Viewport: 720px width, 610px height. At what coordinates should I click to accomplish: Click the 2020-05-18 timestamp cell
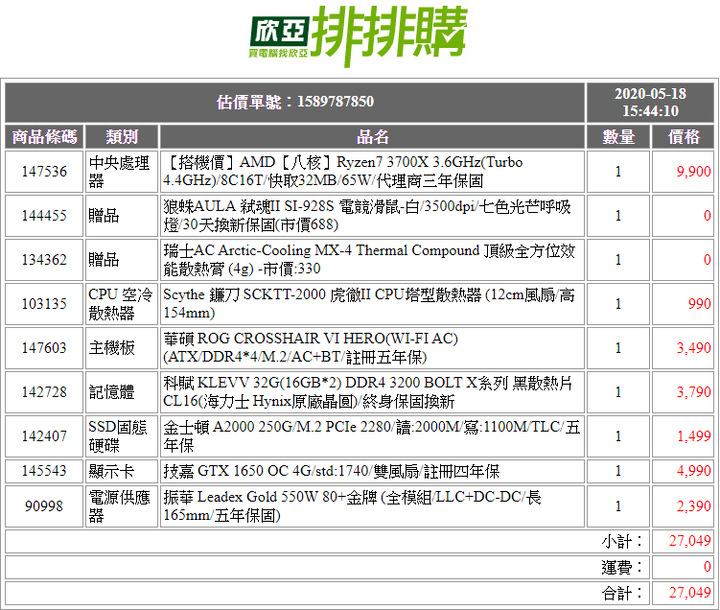[650, 102]
